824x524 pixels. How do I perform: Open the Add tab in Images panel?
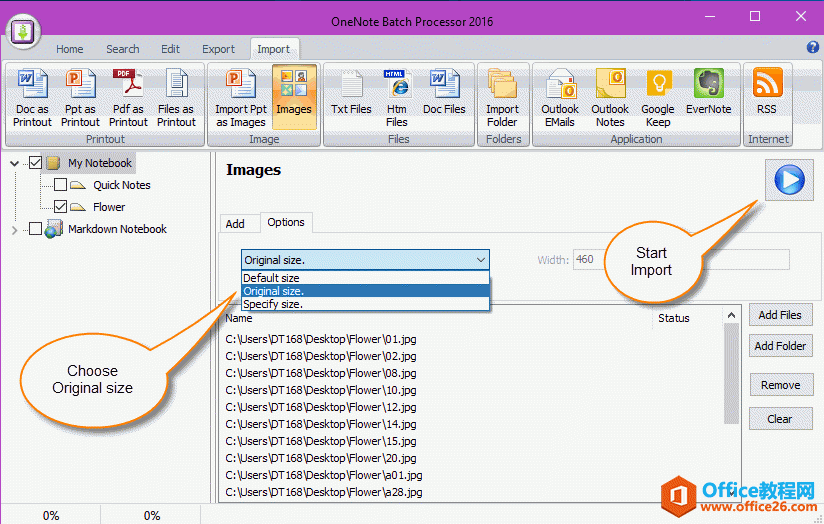235,224
